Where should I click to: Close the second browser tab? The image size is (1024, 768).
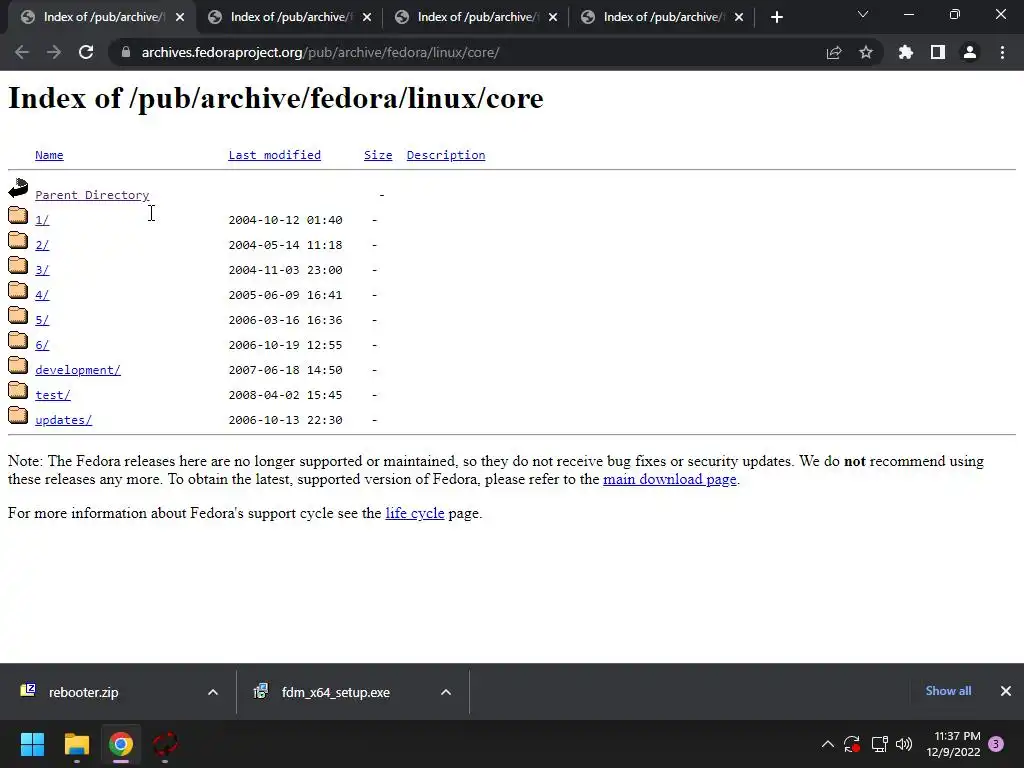pyautogui.click(x=367, y=17)
